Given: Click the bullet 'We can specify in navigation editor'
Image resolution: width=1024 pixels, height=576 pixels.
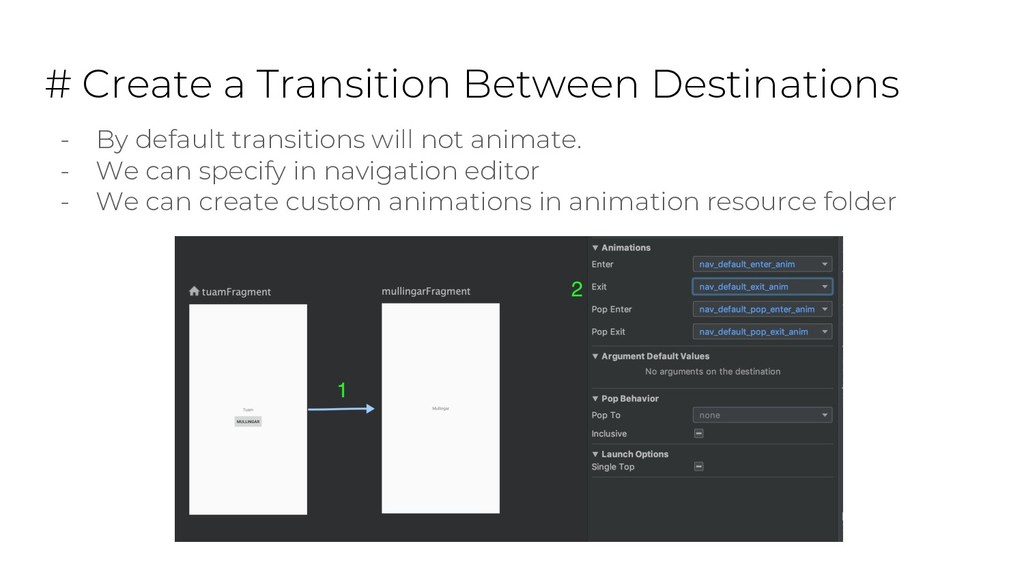Looking at the screenshot, I should pos(317,171).
